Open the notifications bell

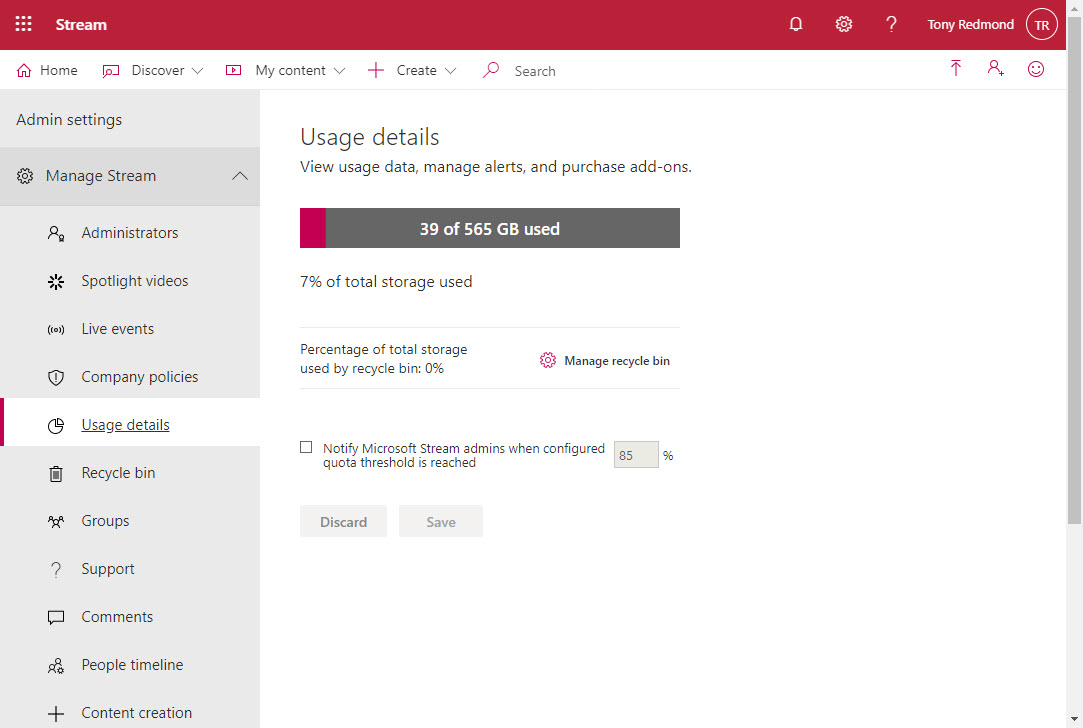(x=796, y=24)
